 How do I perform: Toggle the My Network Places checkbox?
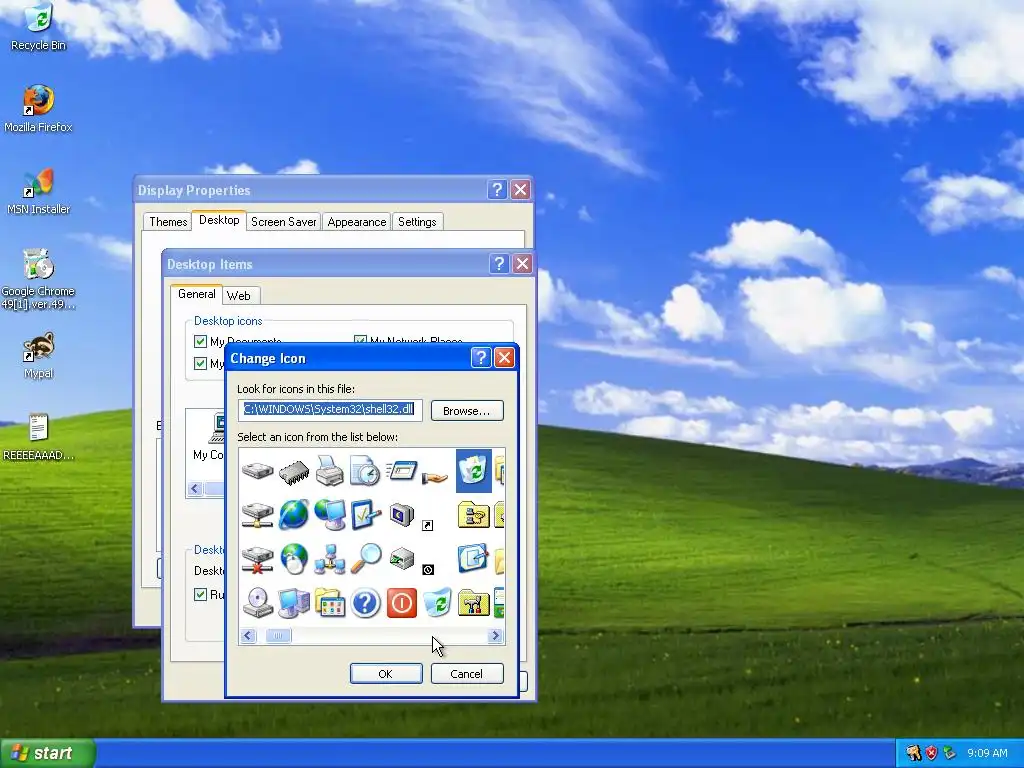click(x=360, y=340)
